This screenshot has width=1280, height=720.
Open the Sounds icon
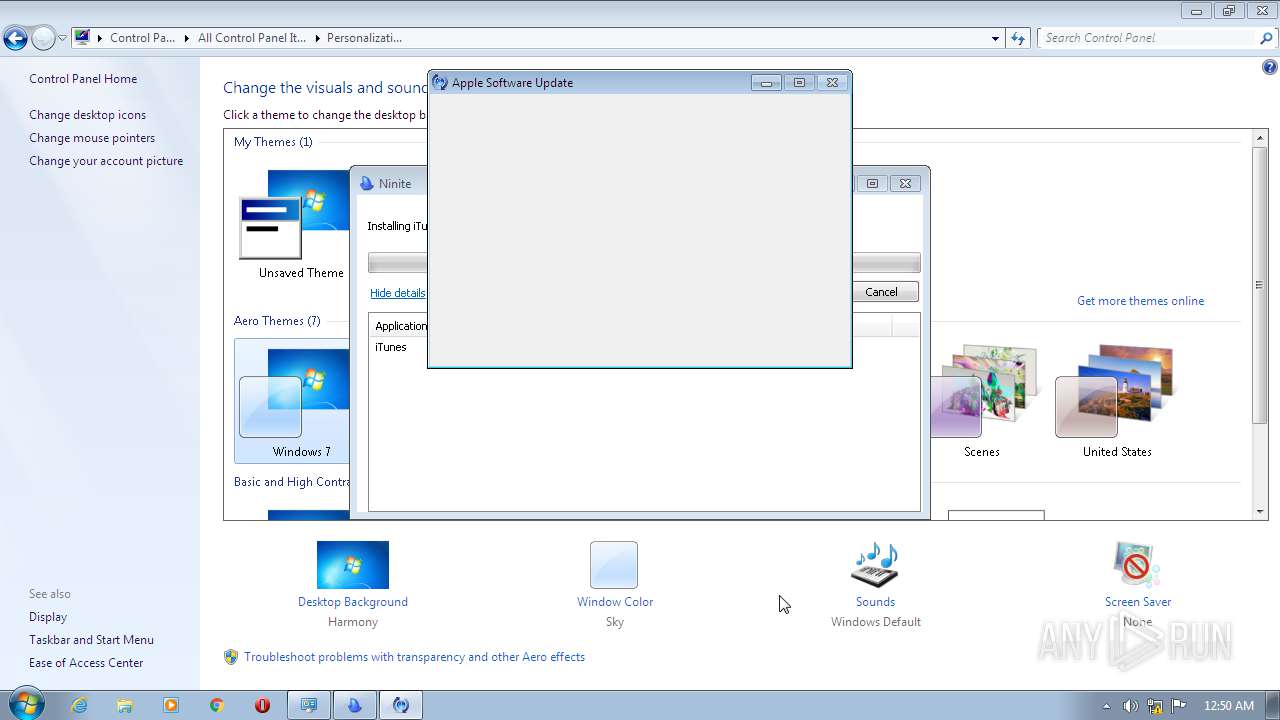pyautogui.click(x=875, y=565)
